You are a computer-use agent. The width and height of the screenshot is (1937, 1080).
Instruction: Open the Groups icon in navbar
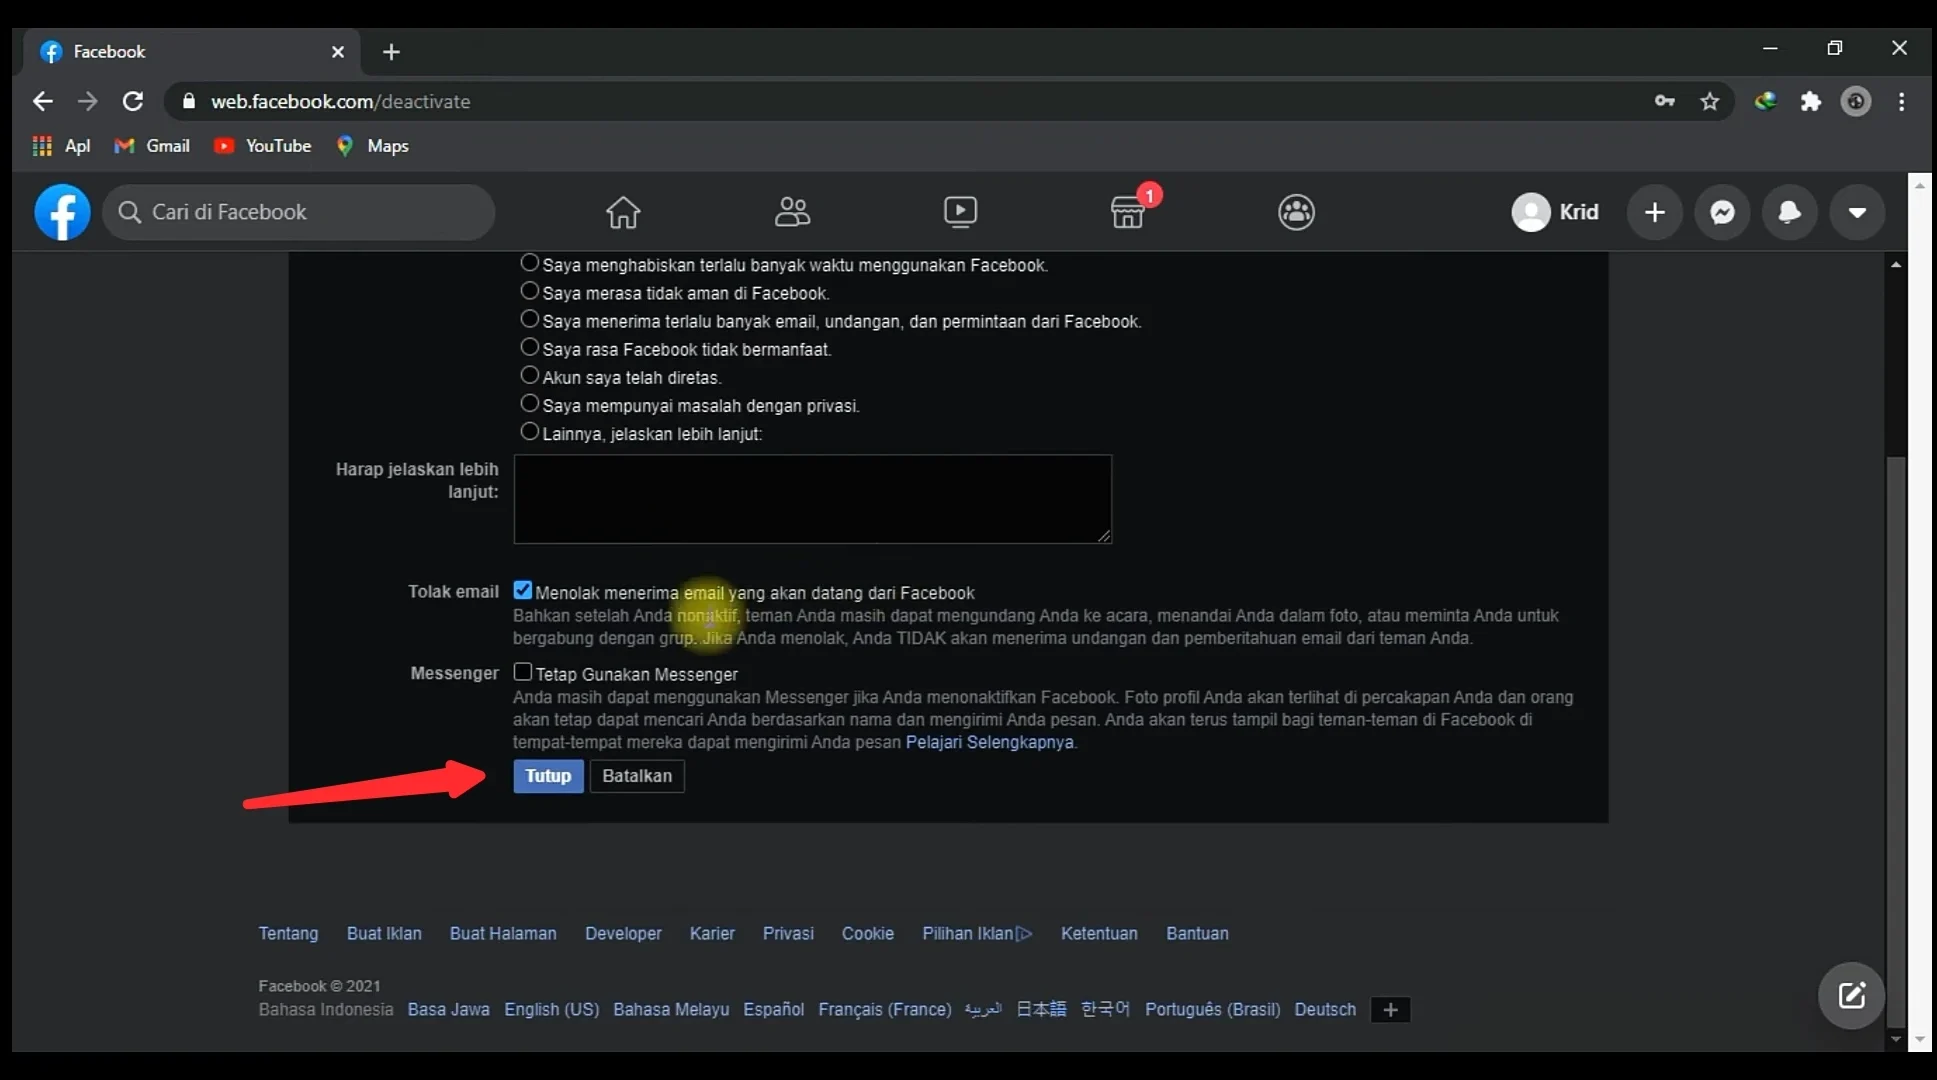point(1296,212)
